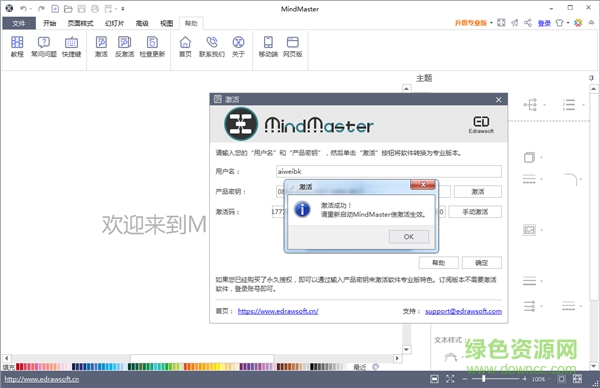Image resolution: width=600 pixels, height=388 pixels.
Task: Click the share icon in top right
Action: (x=528, y=23)
